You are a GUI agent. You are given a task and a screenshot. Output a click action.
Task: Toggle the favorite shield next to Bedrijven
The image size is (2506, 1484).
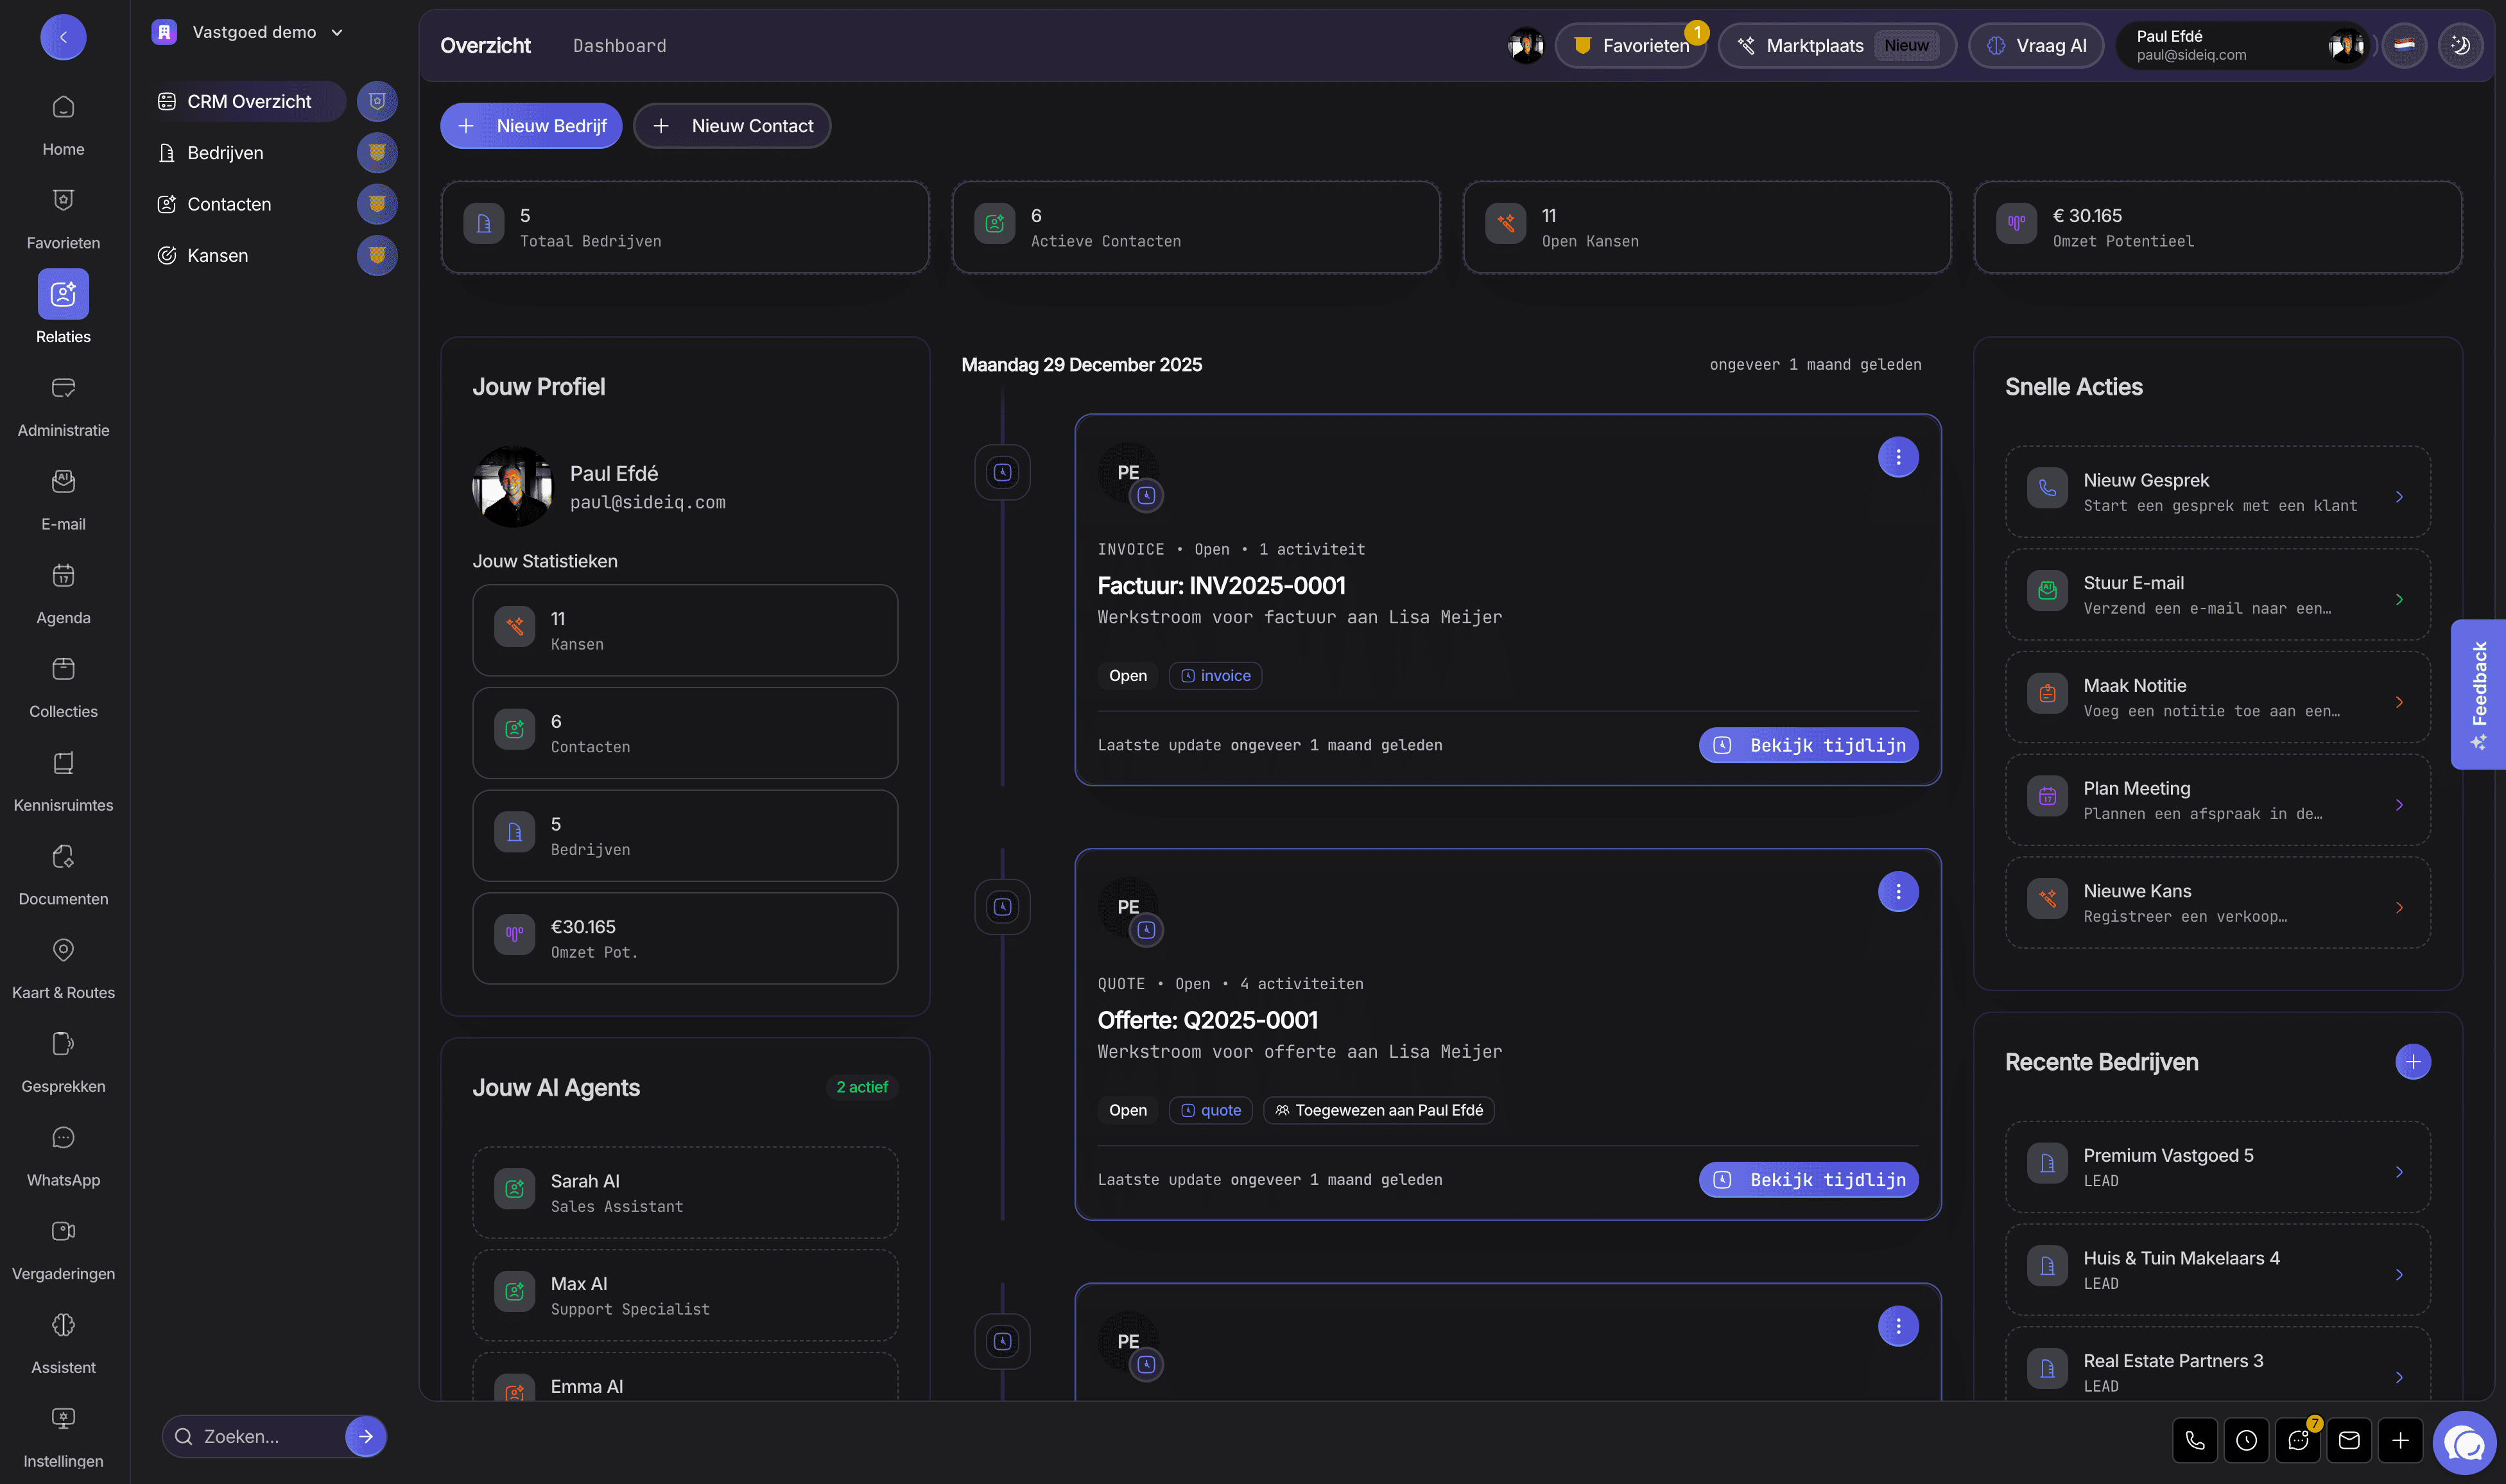click(377, 152)
